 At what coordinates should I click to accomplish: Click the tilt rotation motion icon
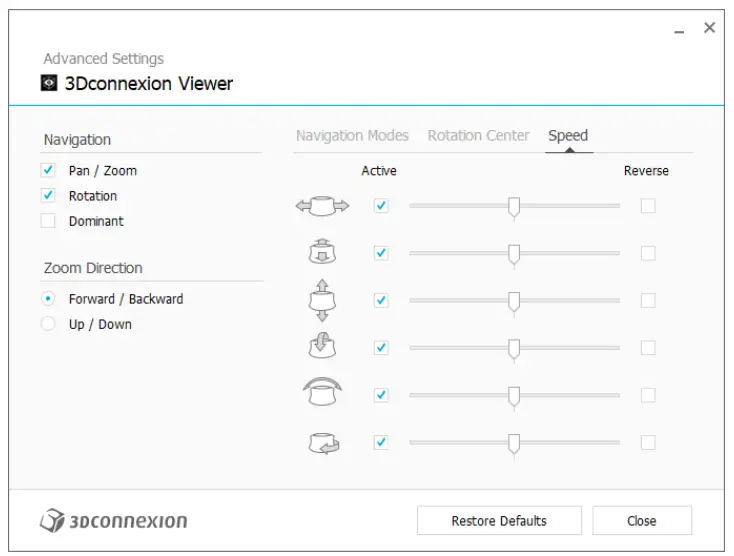click(322, 347)
